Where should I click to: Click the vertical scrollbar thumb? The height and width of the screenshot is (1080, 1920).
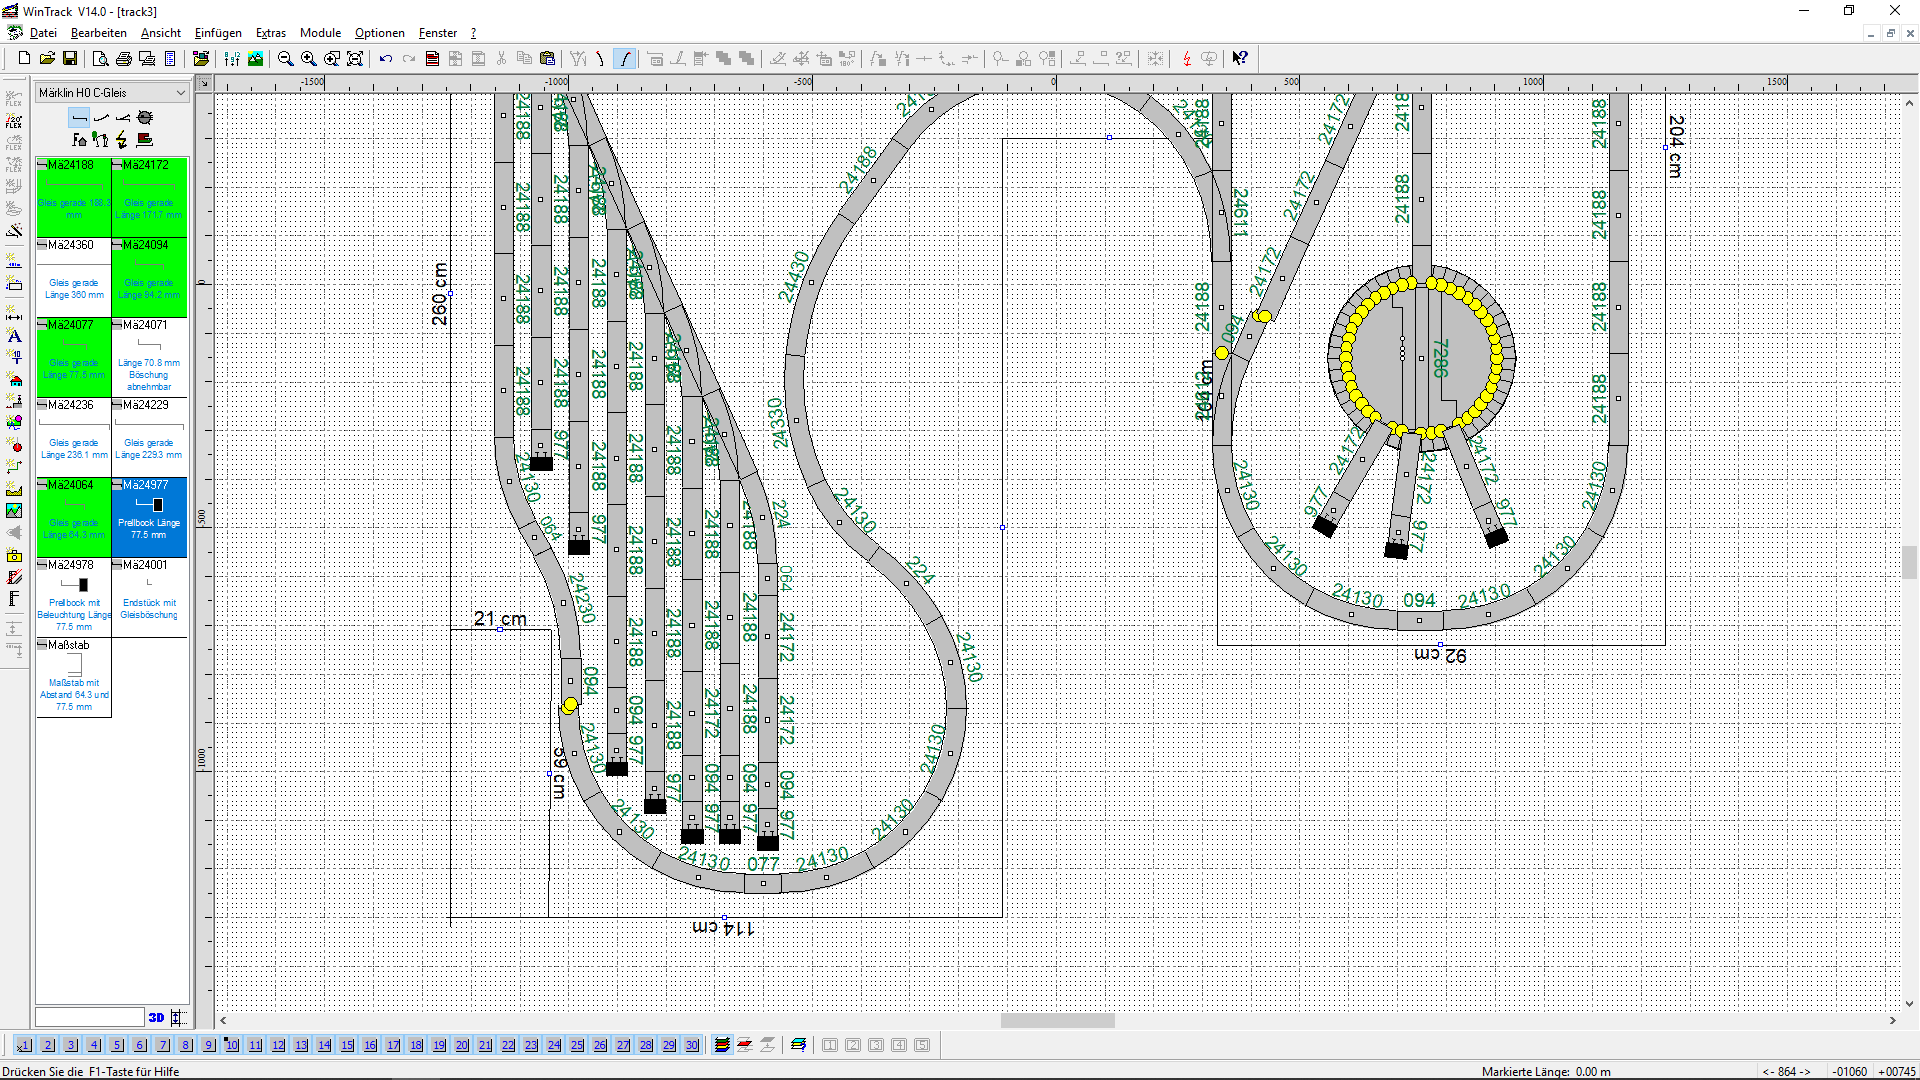click(x=1910, y=562)
